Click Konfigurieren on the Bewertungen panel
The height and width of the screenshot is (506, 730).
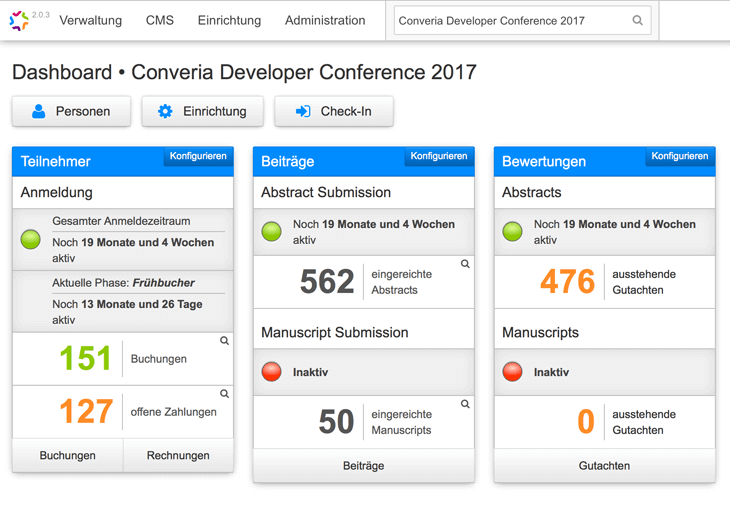[x=680, y=156]
